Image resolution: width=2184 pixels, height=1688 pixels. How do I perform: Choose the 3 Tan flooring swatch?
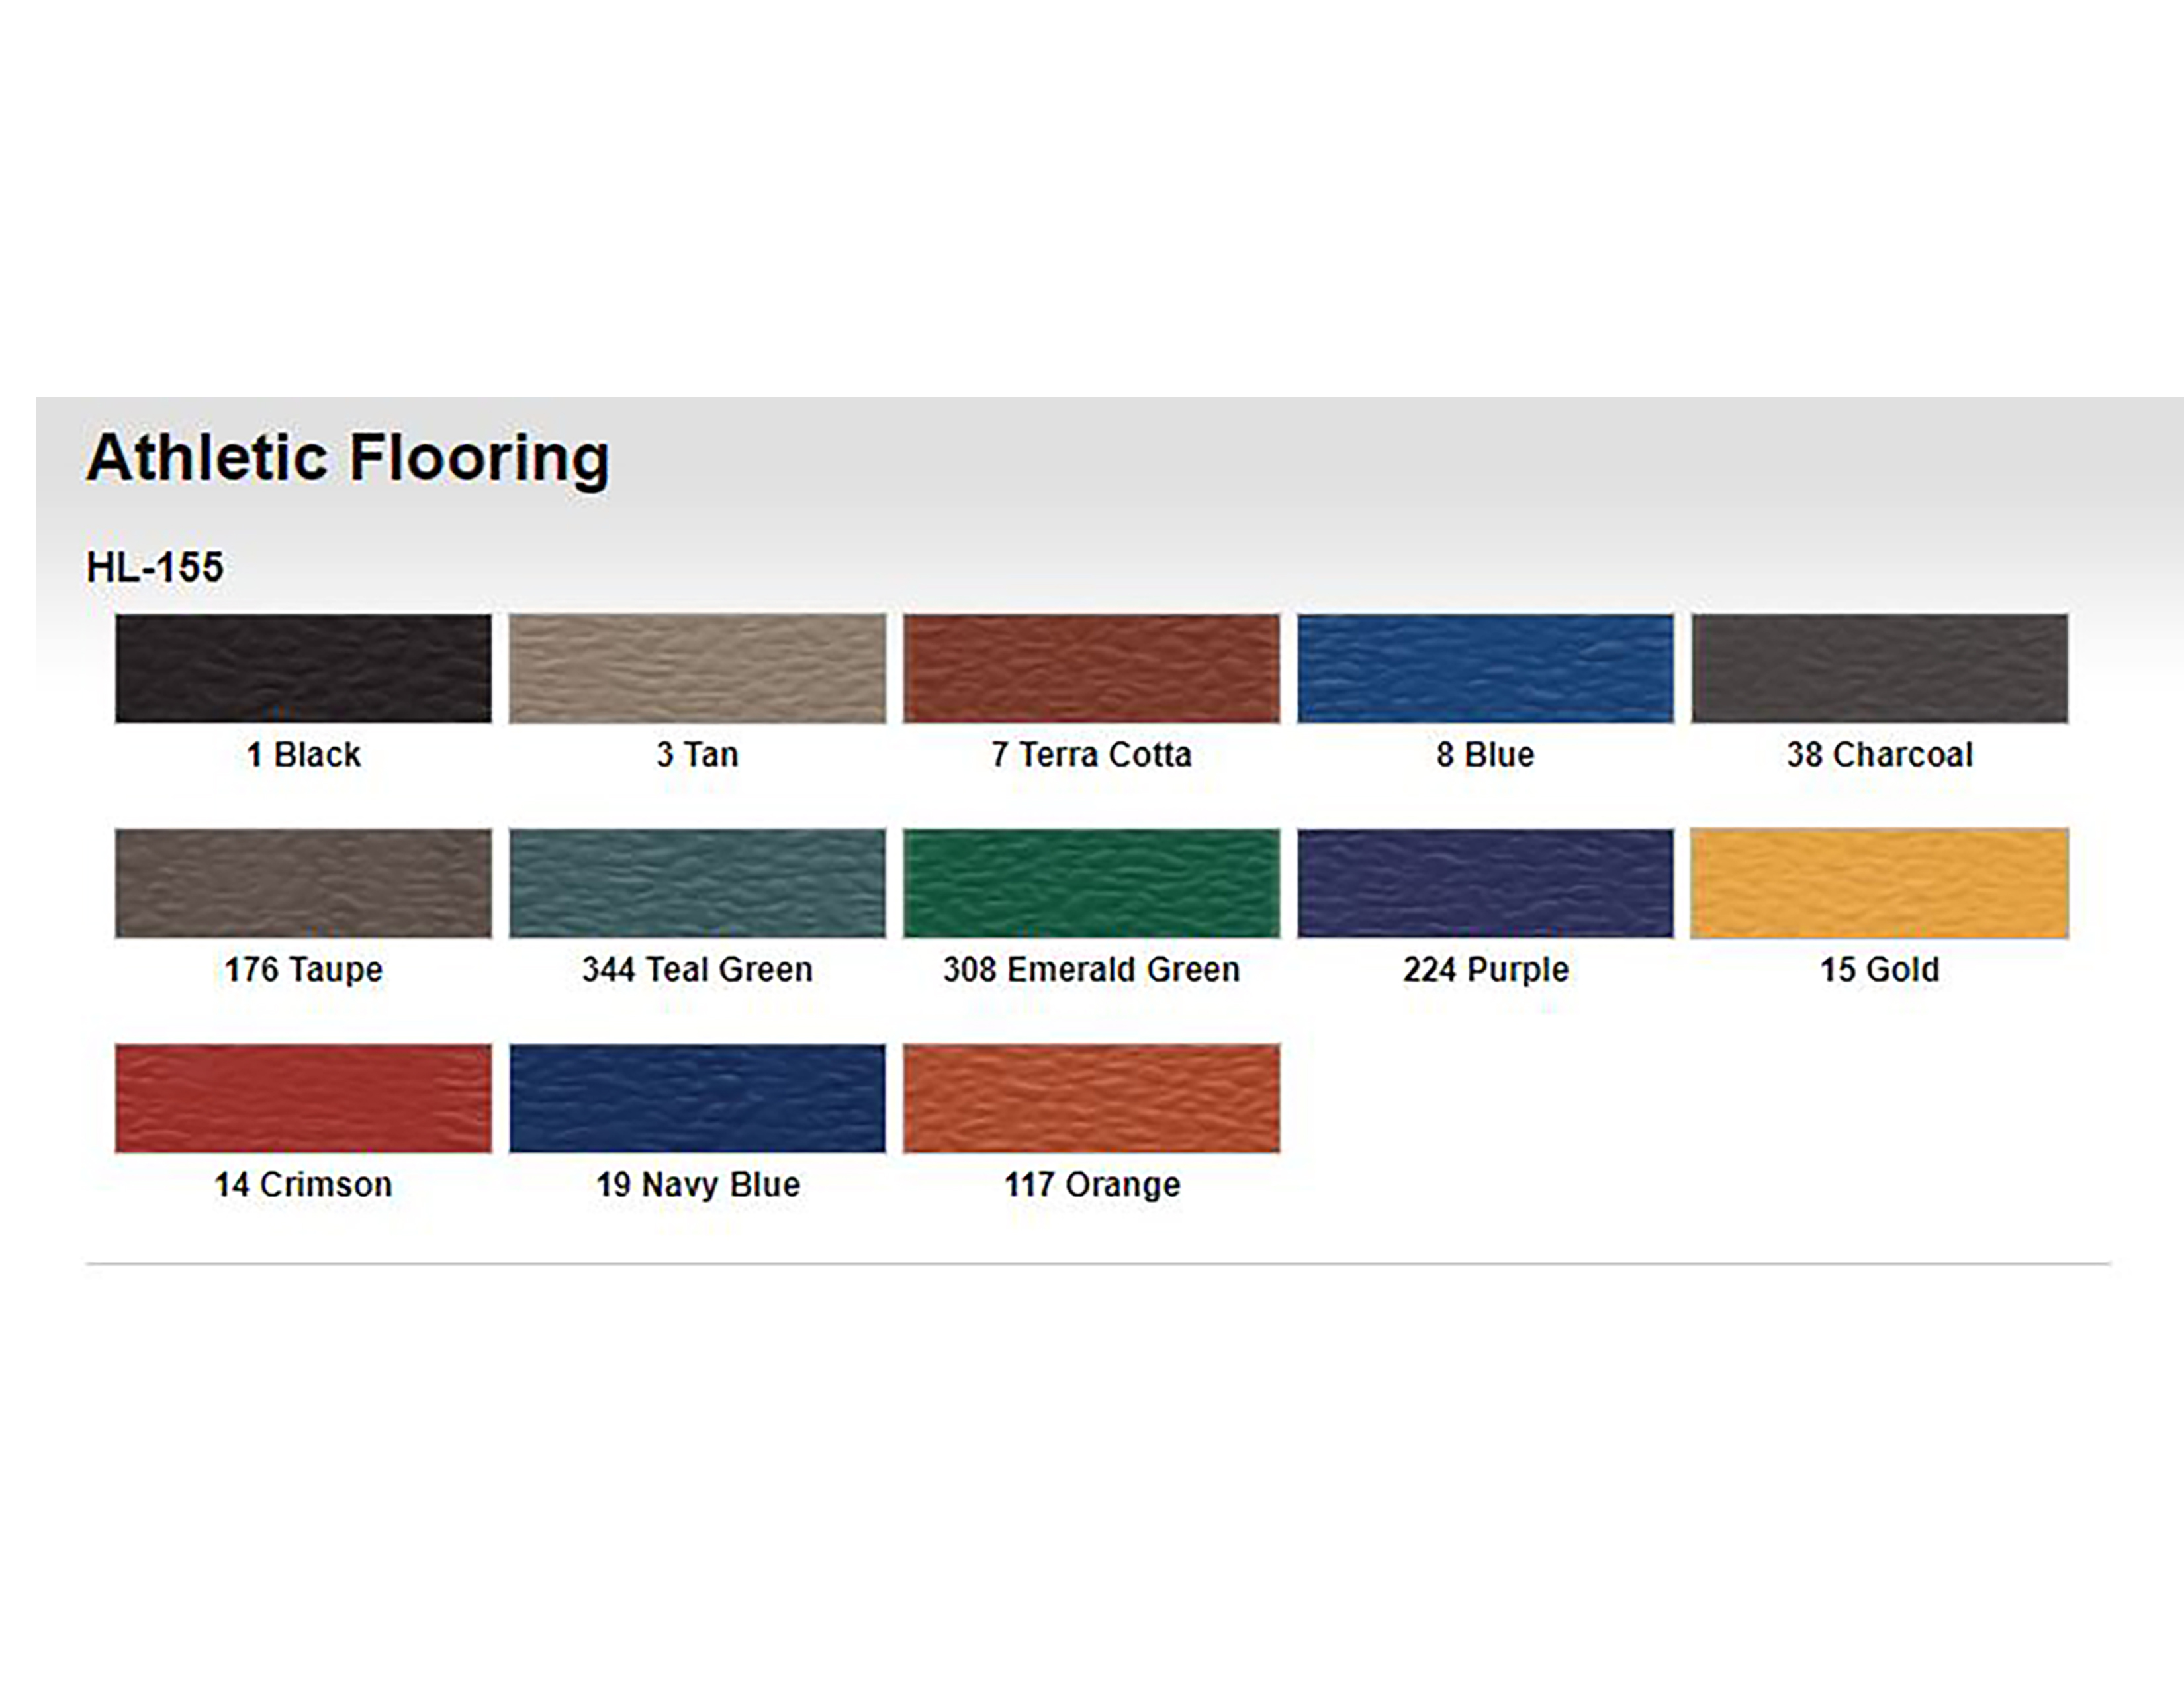coord(697,668)
